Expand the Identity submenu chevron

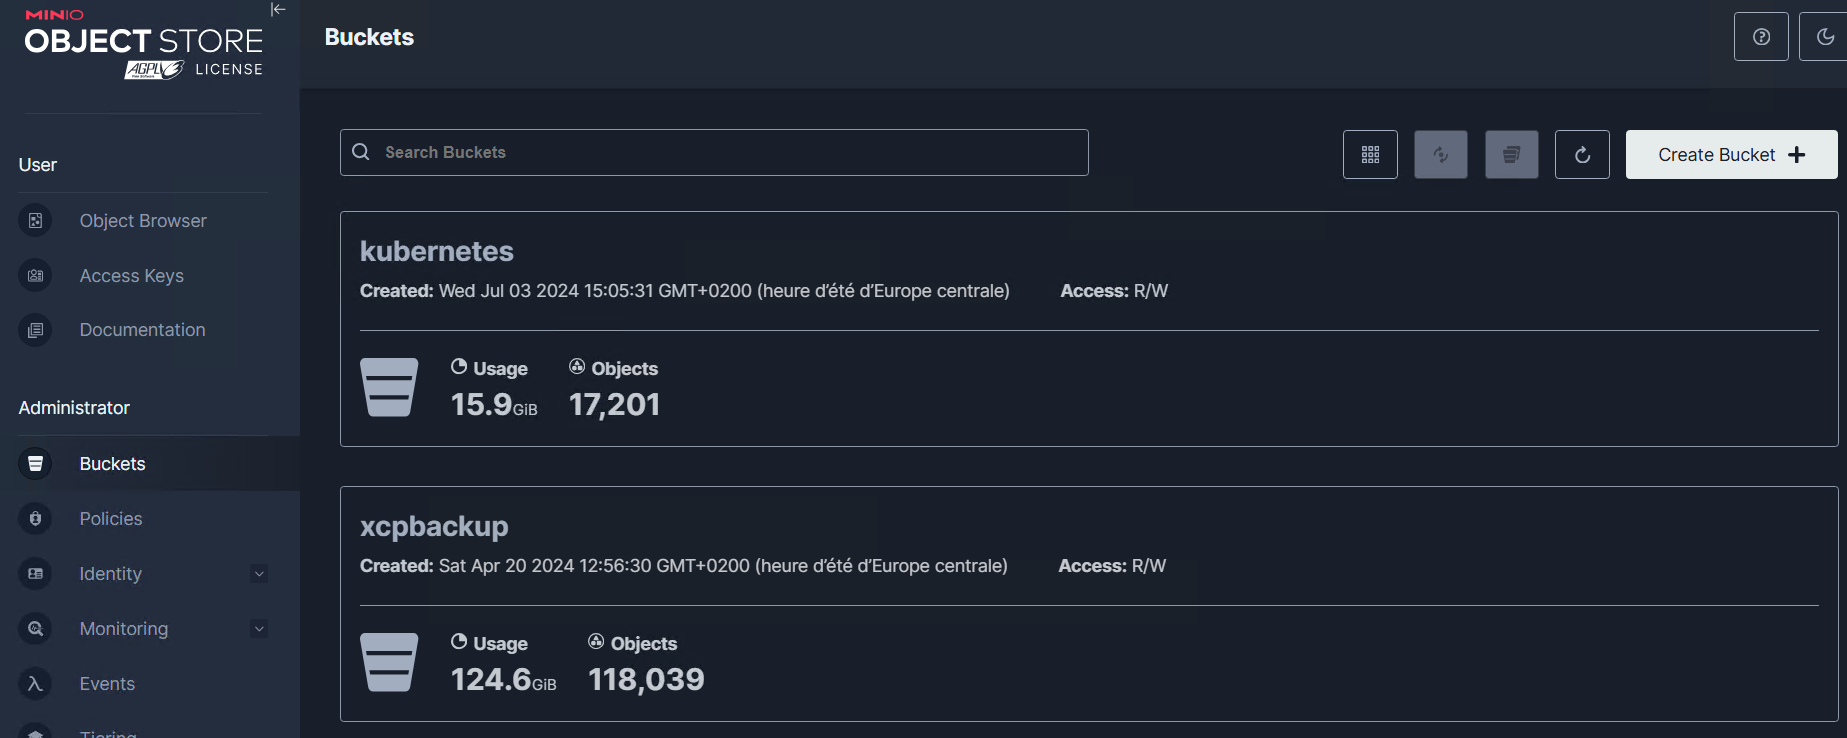point(259,574)
